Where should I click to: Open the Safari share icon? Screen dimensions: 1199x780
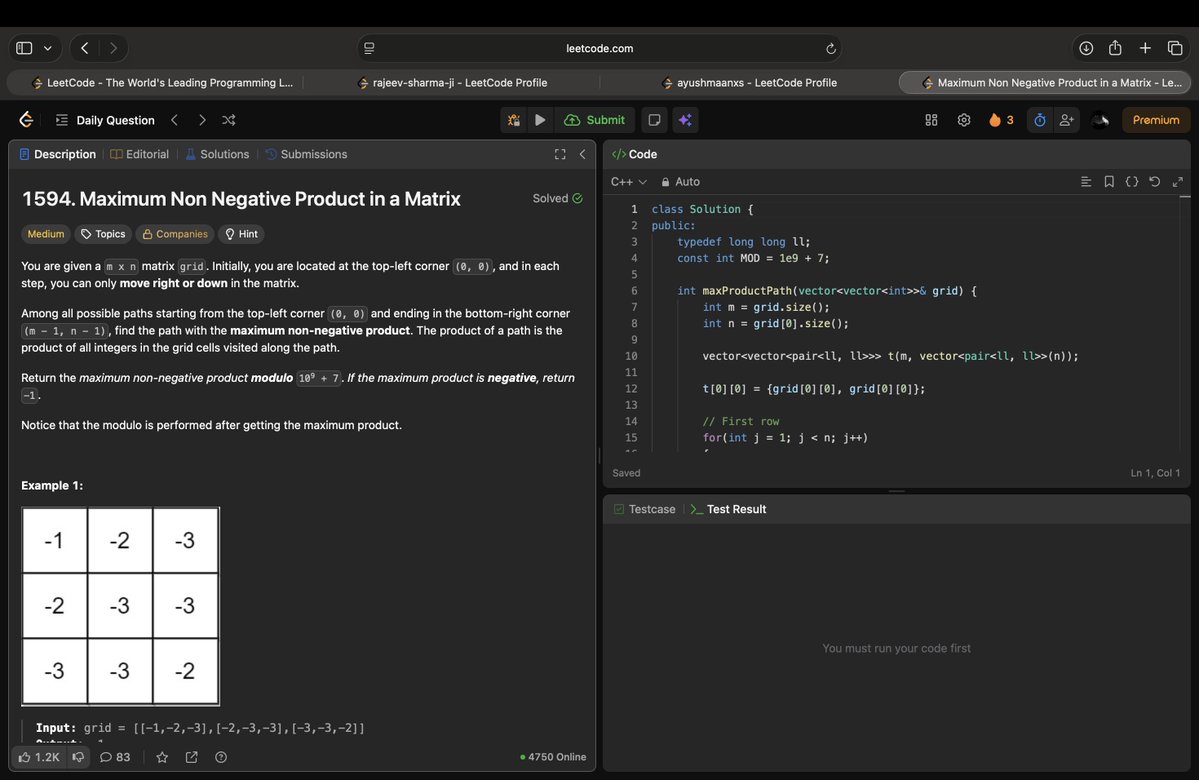tap(1115, 48)
